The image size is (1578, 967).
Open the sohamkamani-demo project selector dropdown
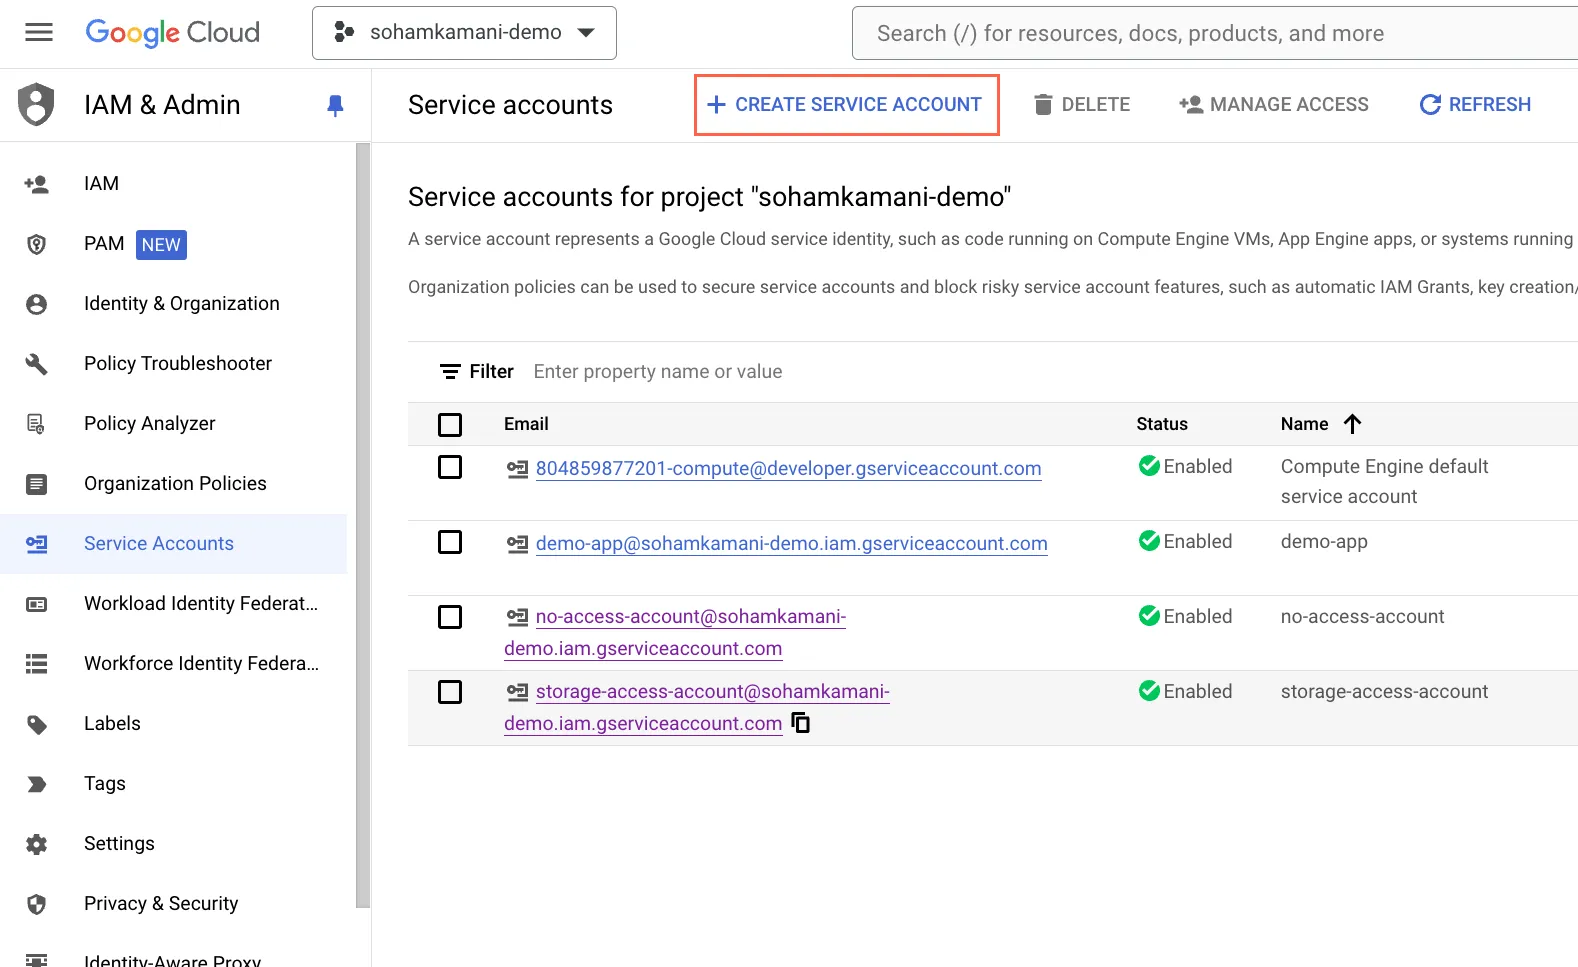point(464,33)
